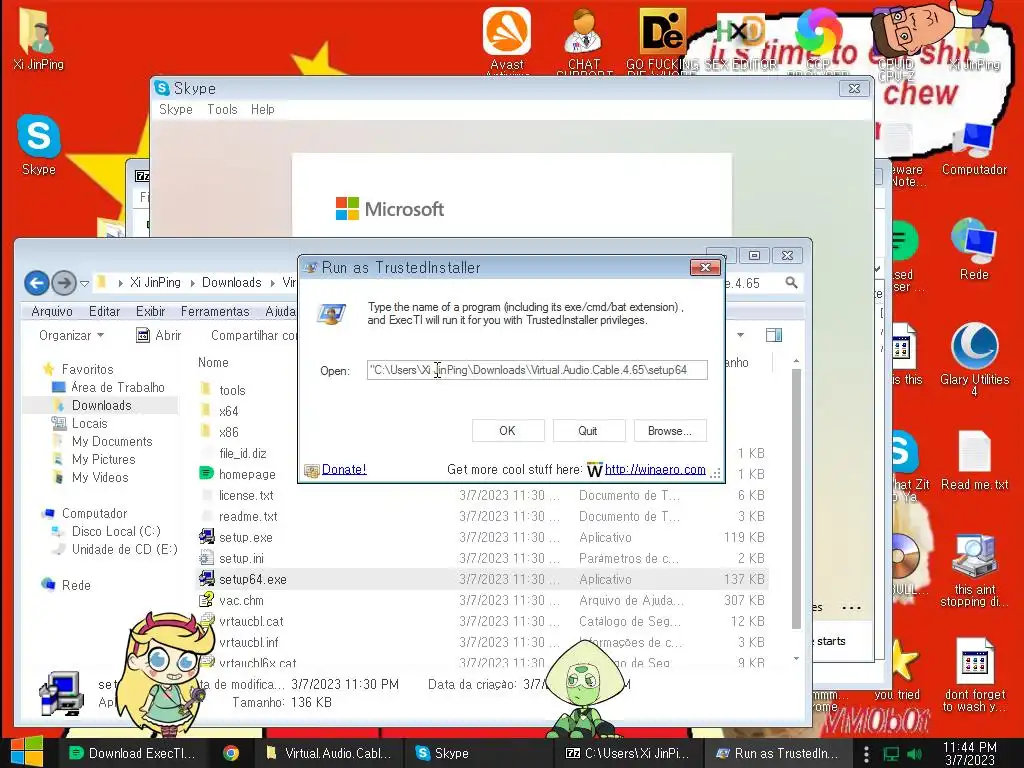
Task: Select Unidade de CD (E:) in sidebar
Action: [124, 549]
